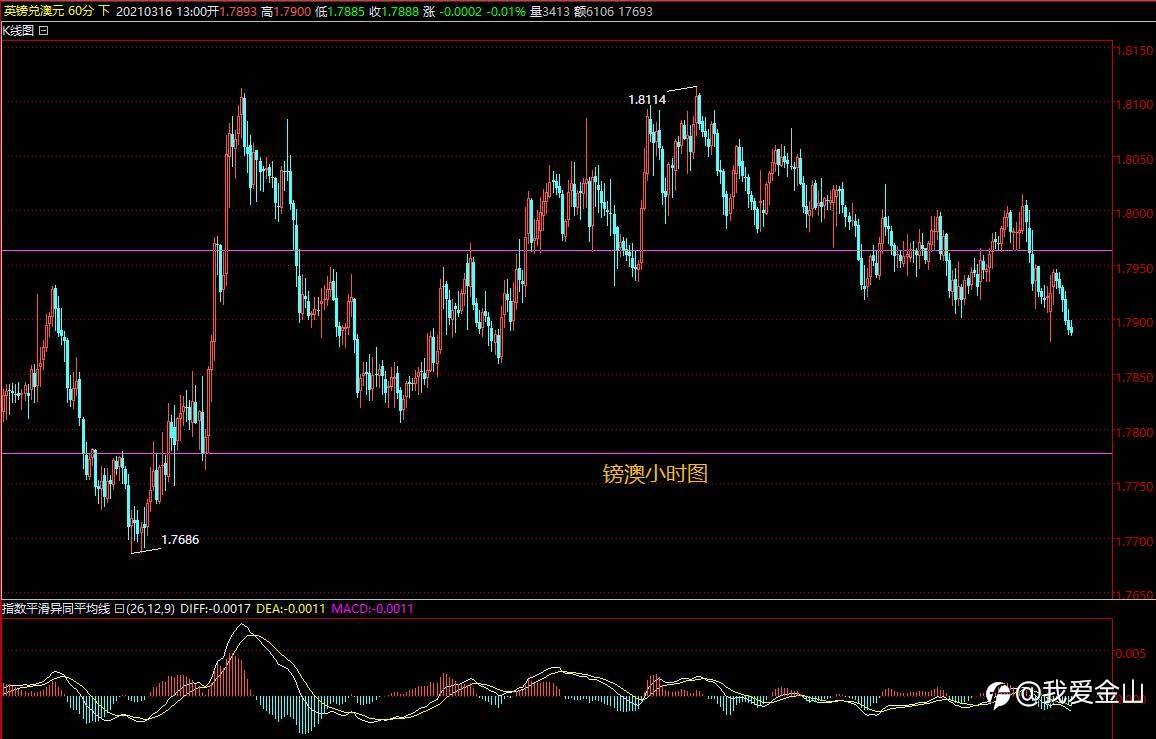
Task: Click the 1.7950 price axis label
Action: tap(1134, 268)
